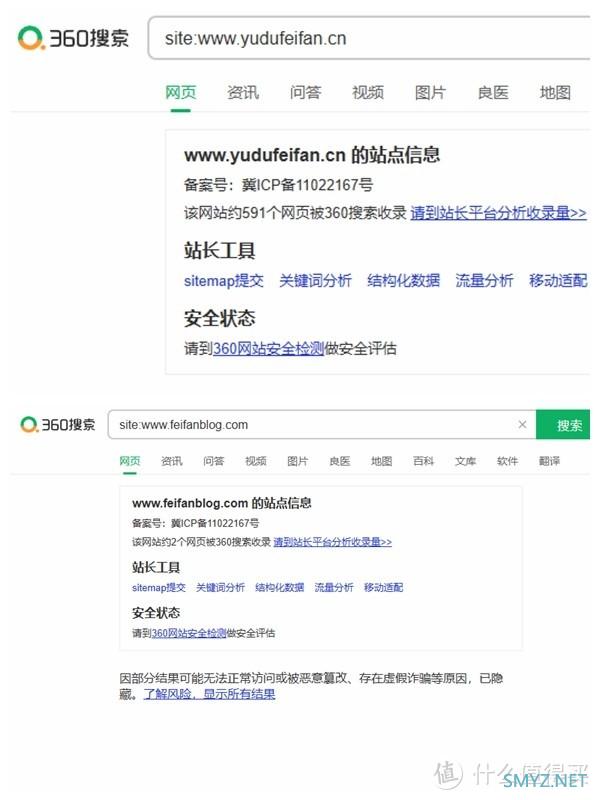600x800 pixels.
Task: Open 360网站安全检测 link in feifanblog.com panel
Action: [x=189, y=633]
